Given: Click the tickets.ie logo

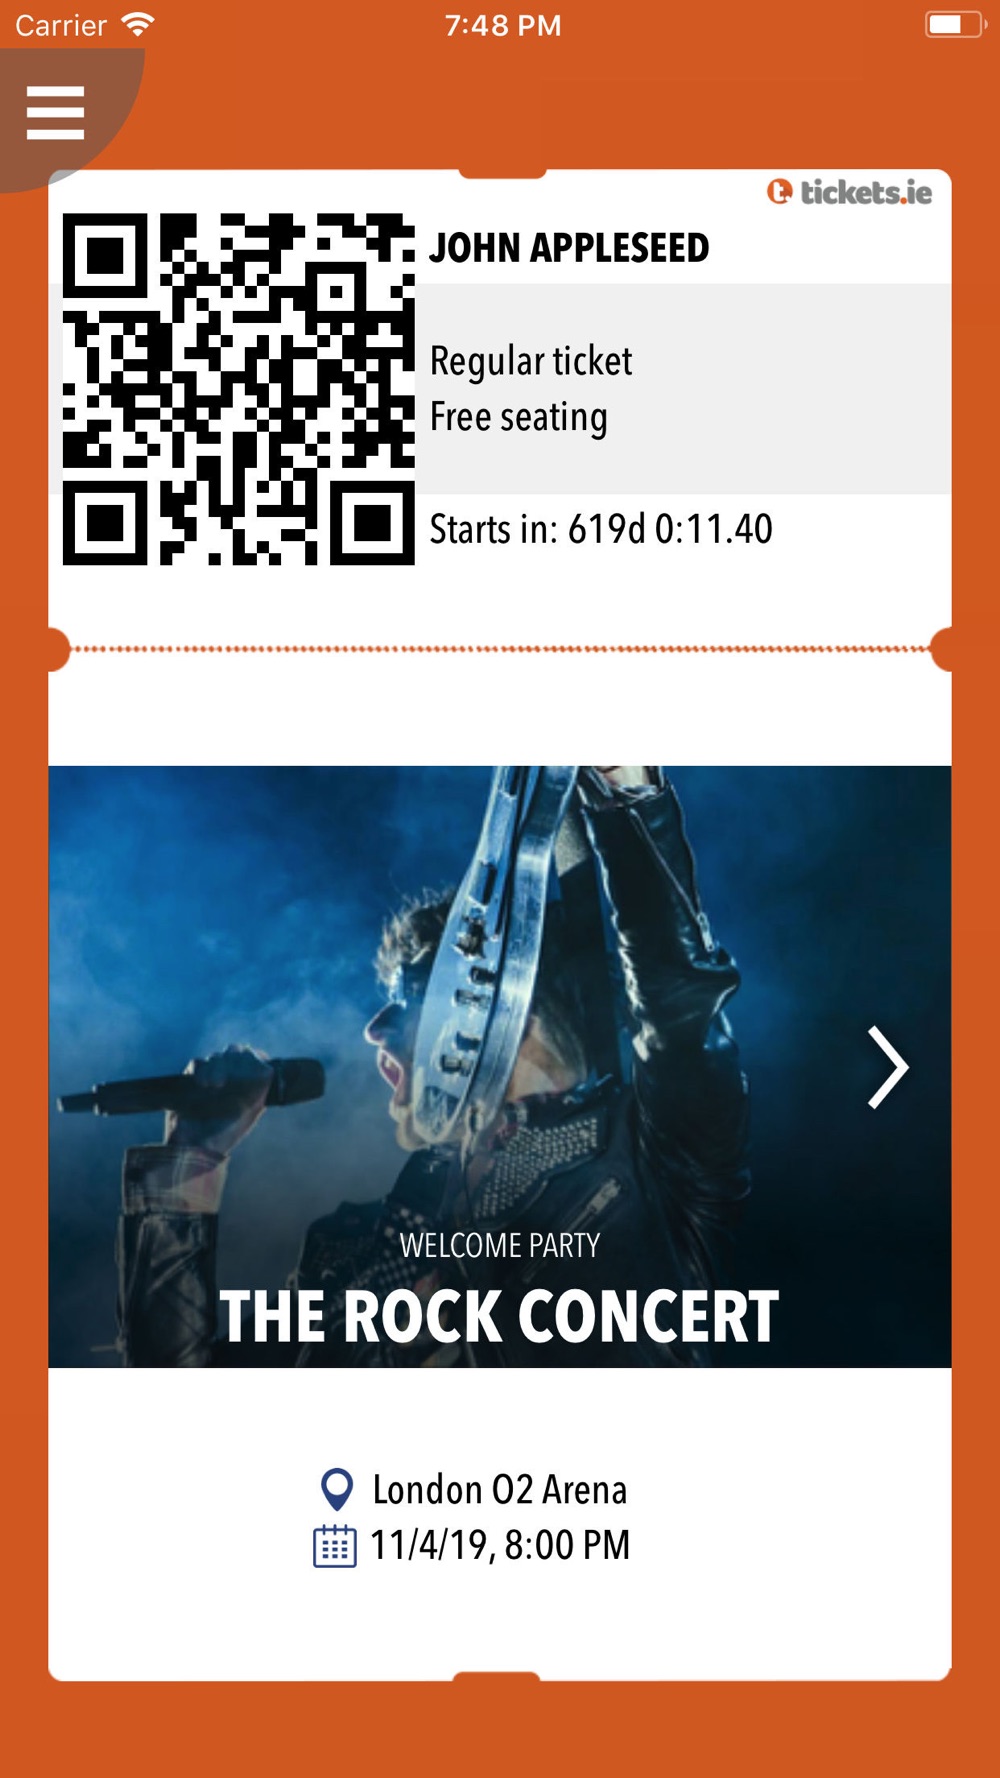Looking at the screenshot, I should [849, 192].
